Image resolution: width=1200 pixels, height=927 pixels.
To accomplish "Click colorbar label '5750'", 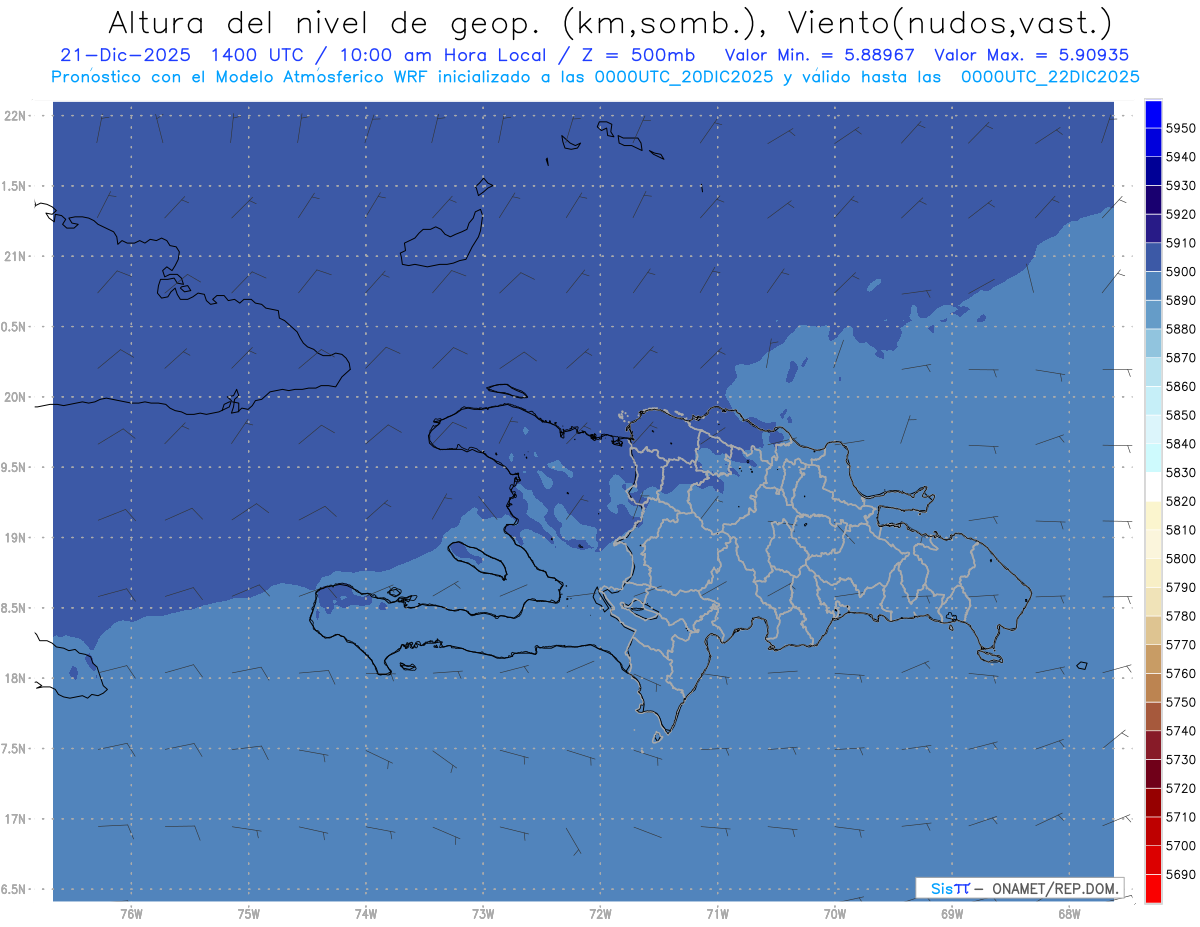I will click(x=1181, y=702).
